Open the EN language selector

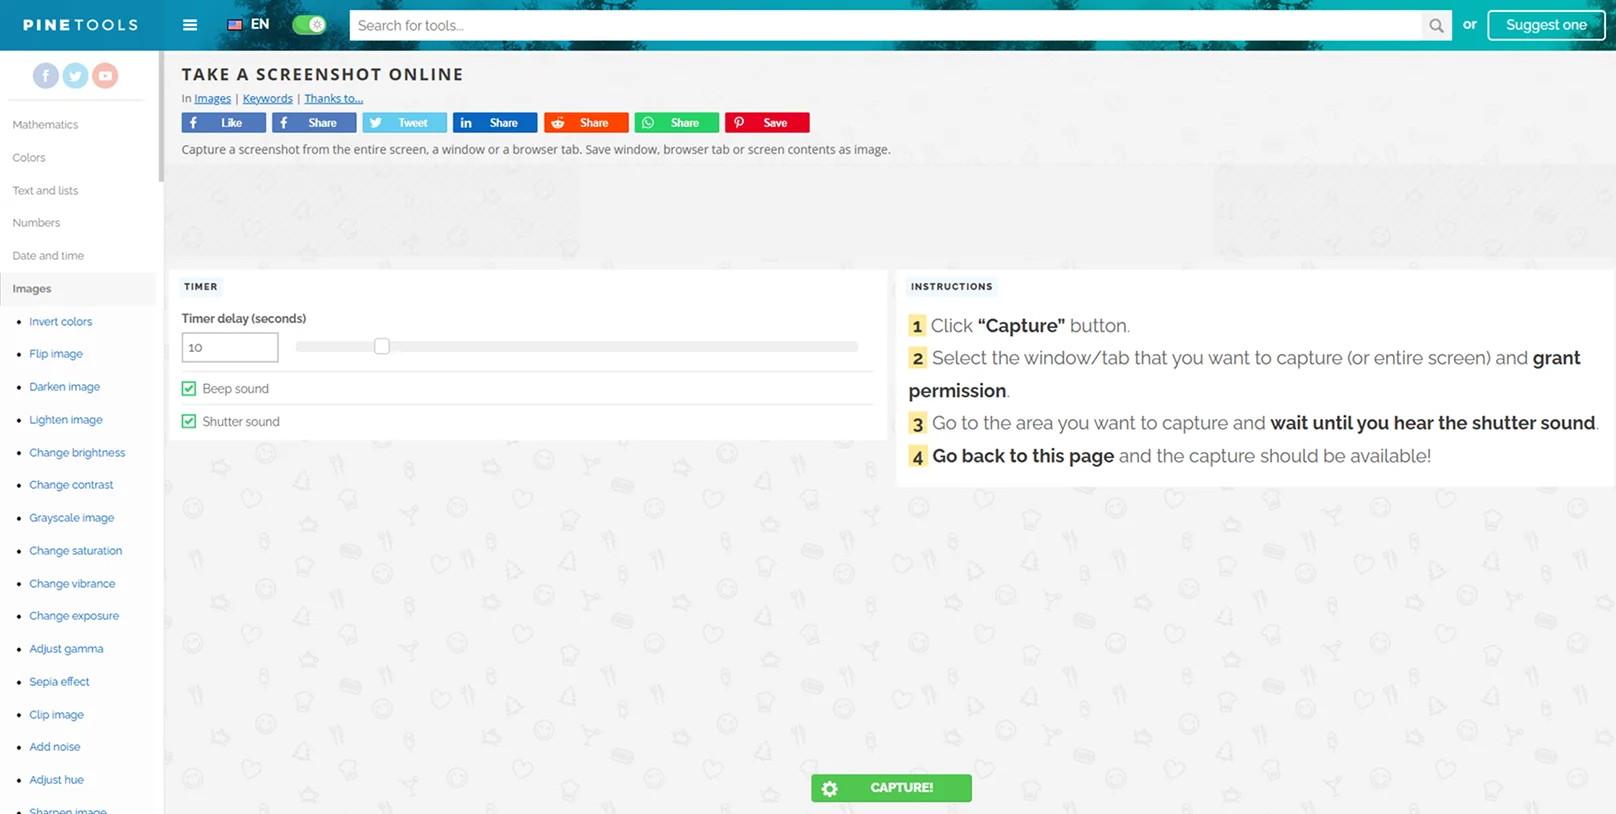[260, 25]
